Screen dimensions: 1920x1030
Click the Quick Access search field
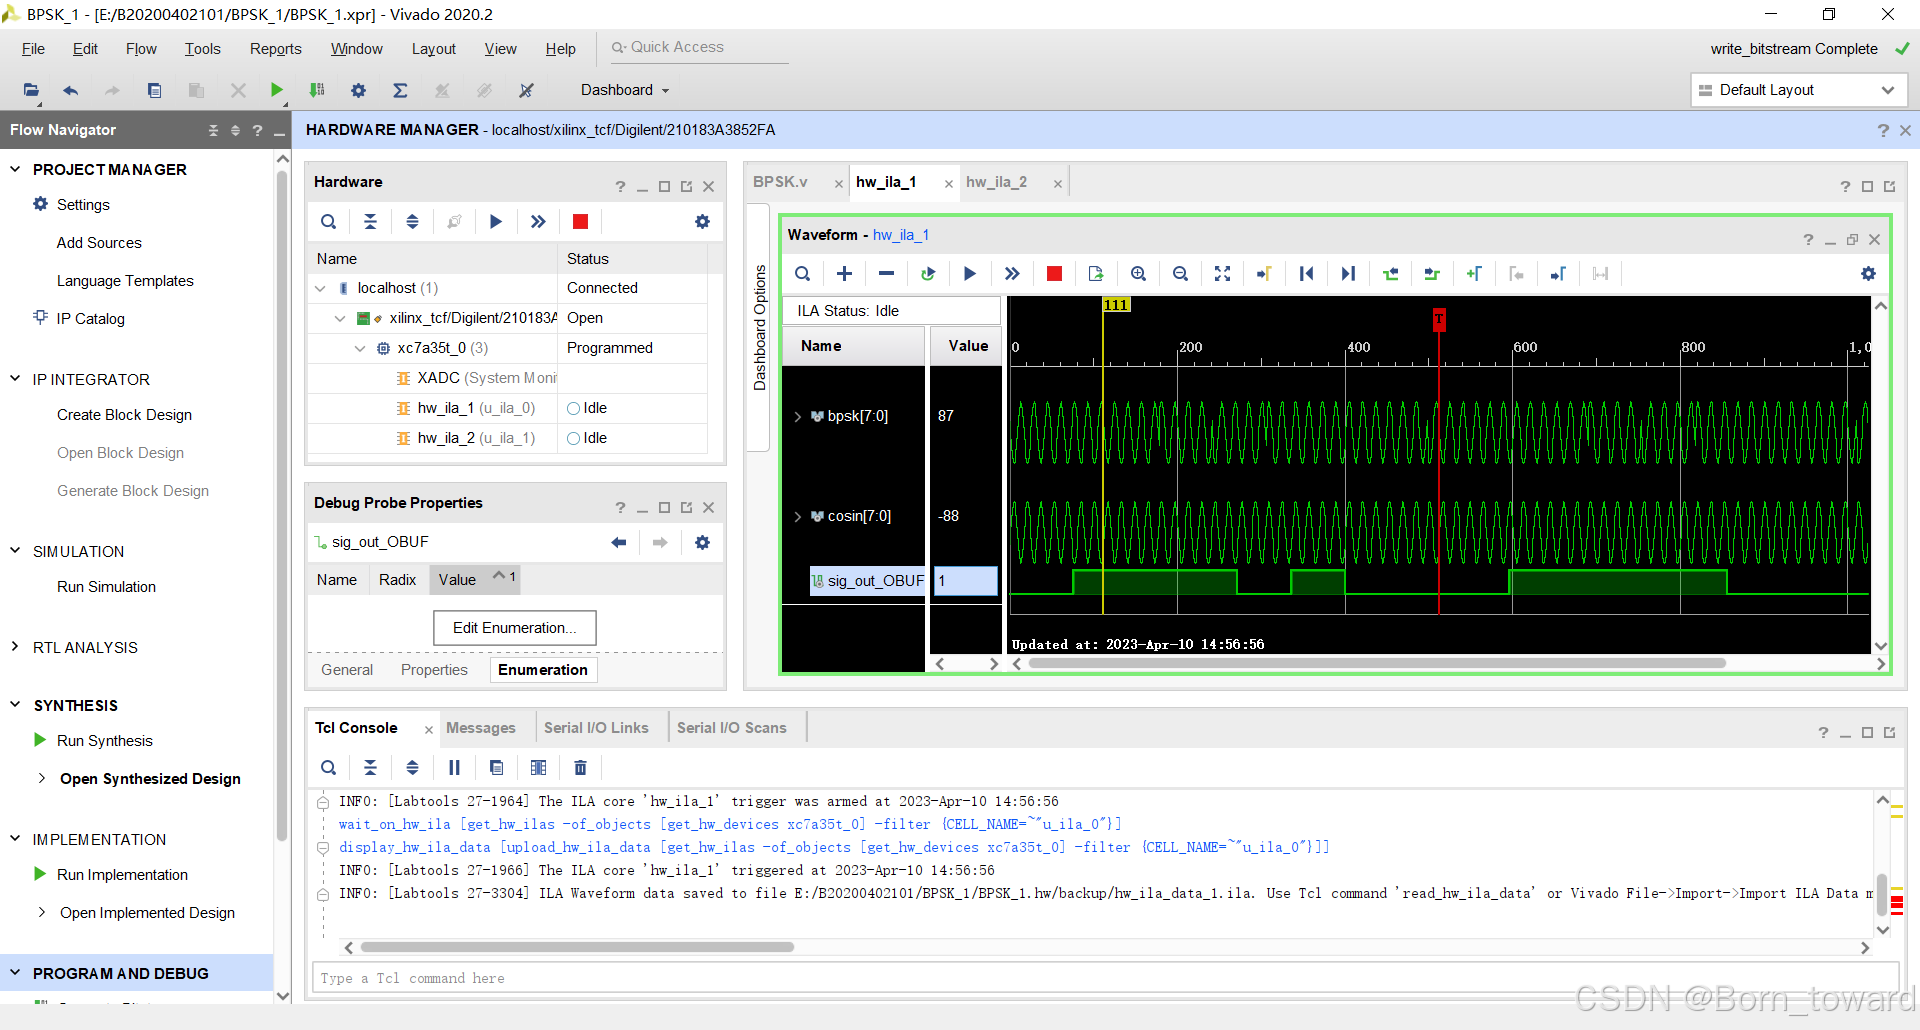tap(698, 47)
